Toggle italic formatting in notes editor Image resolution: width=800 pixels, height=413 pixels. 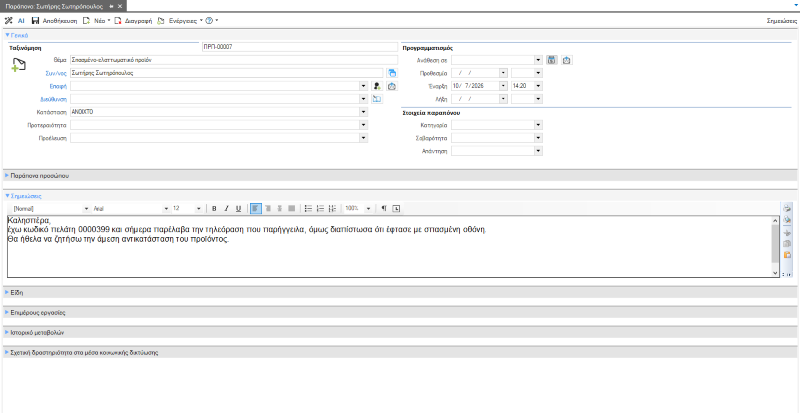tap(227, 209)
